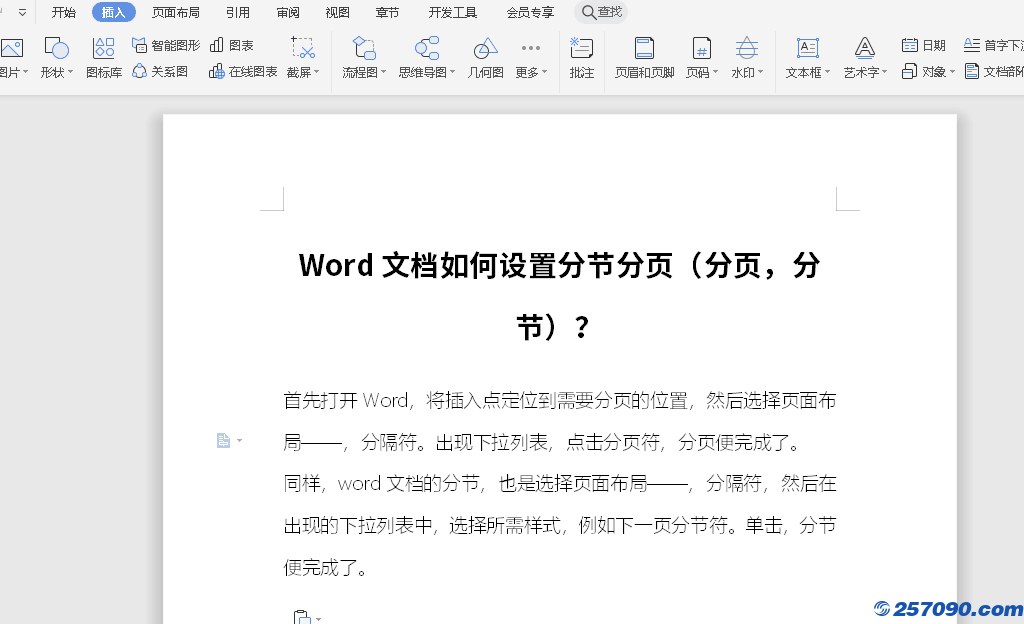Open quick access toolbar customize arrow
The image size is (1024, 624).
(22, 12)
